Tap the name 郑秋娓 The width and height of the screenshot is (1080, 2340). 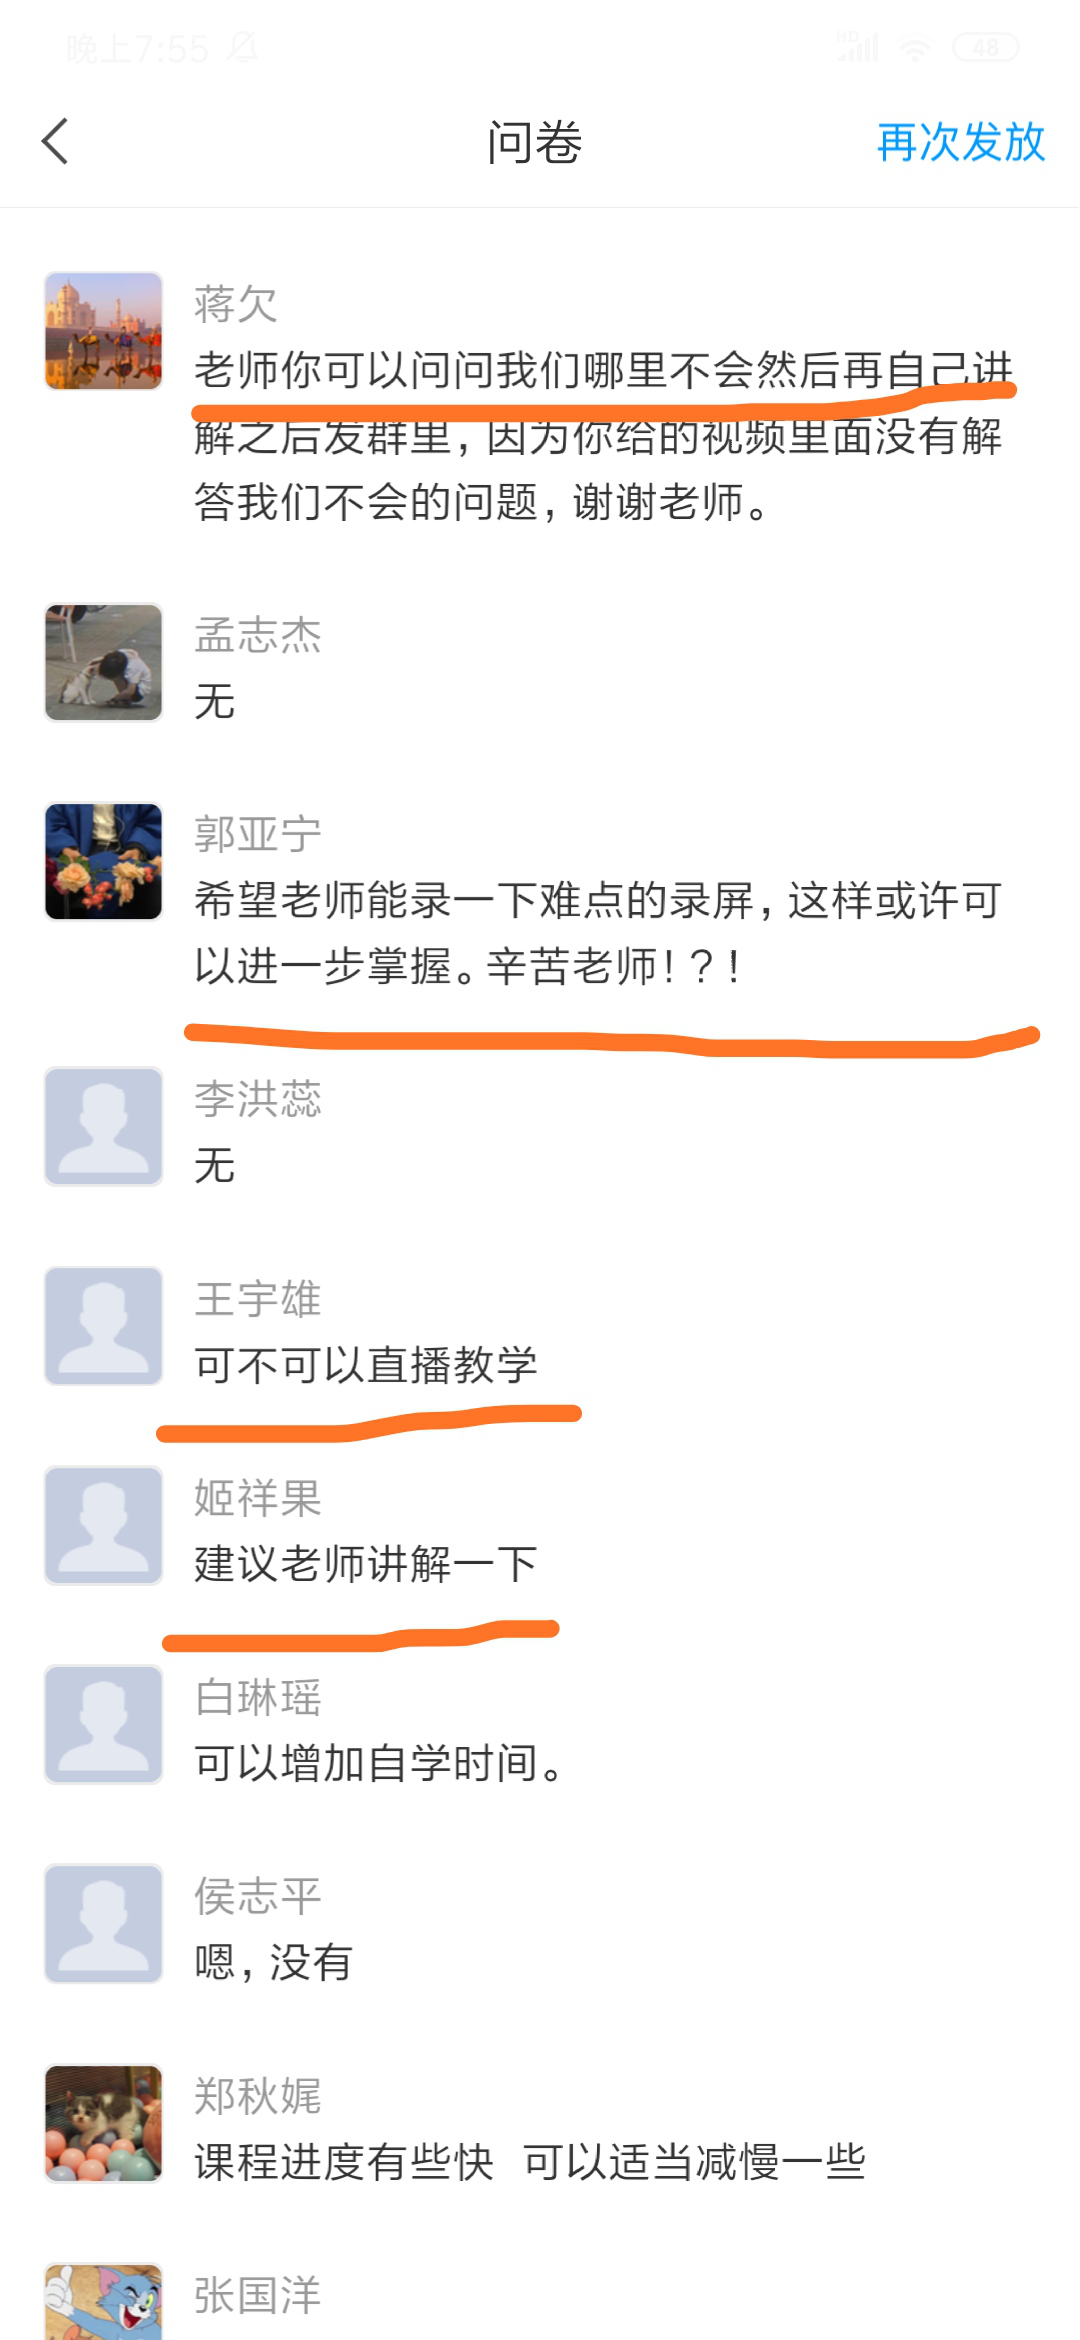coord(258,2096)
